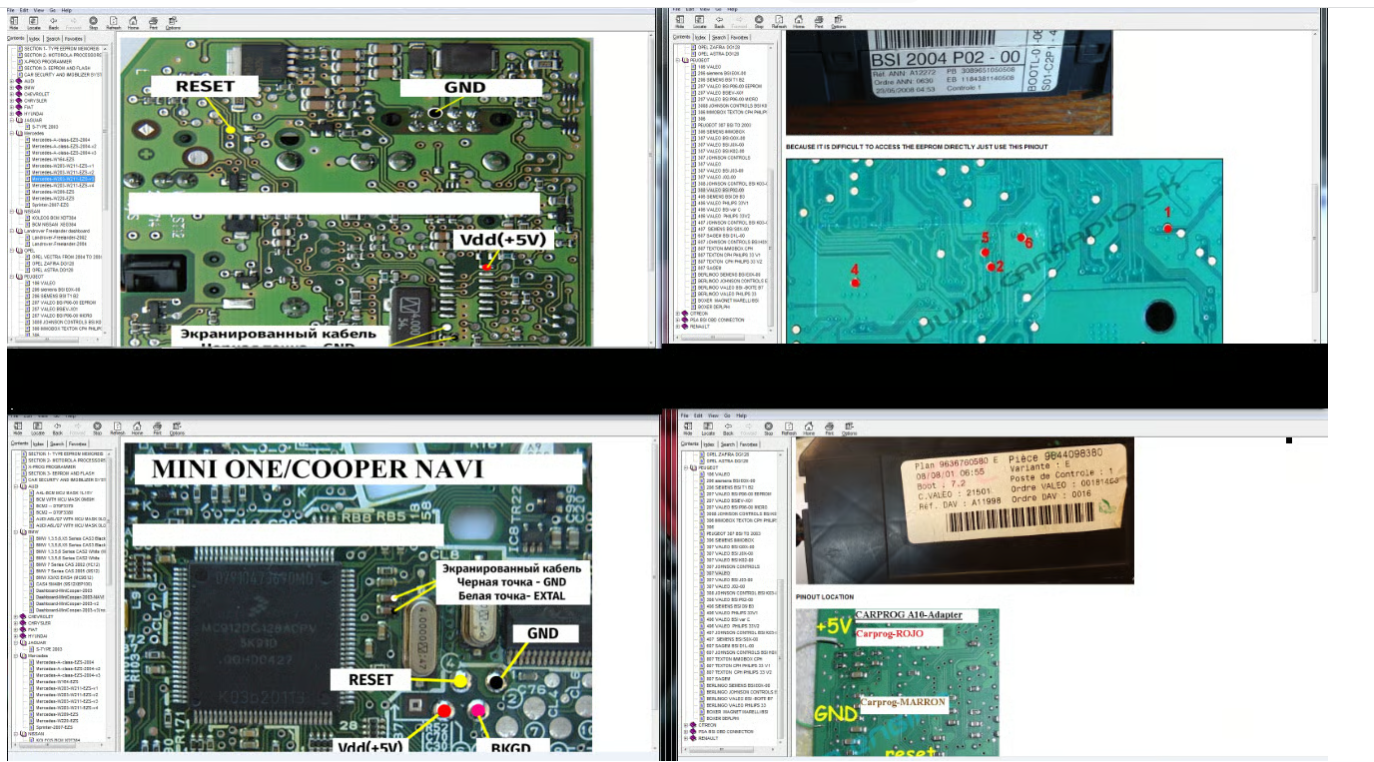Refresh the page in the top-right window
1374x762 pixels.
[x=779, y=22]
